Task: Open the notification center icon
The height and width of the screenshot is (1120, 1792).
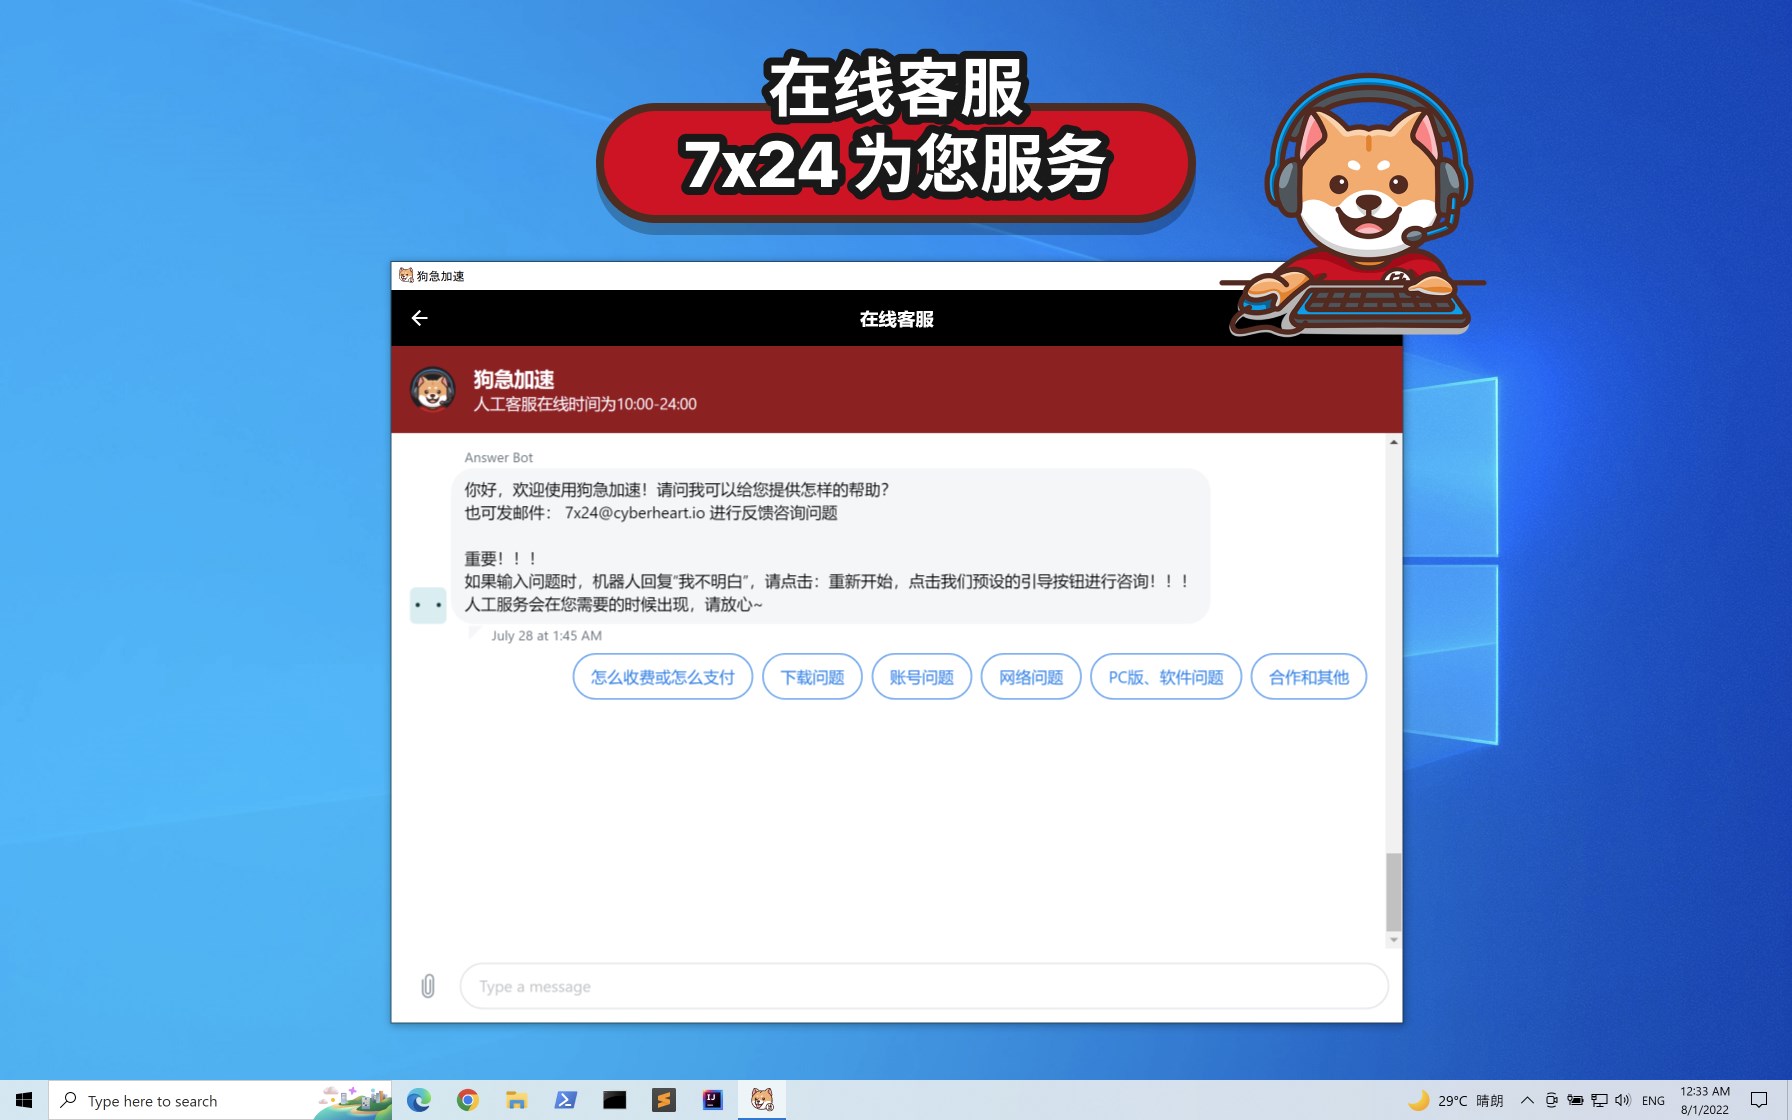Action: click(x=1759, y=1100)
